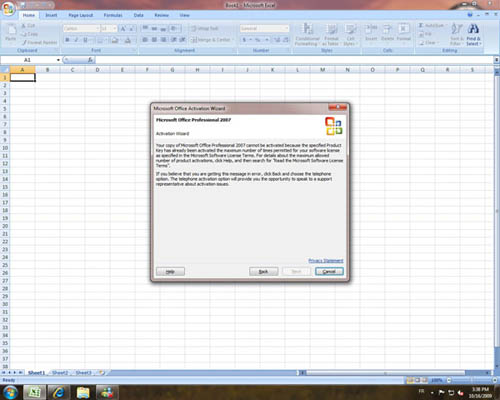Image resolution: width=500 pixels, height=400 pixels.
Task: Switch to the View tab
Action: pyautogui.click(x=184, y=15)
